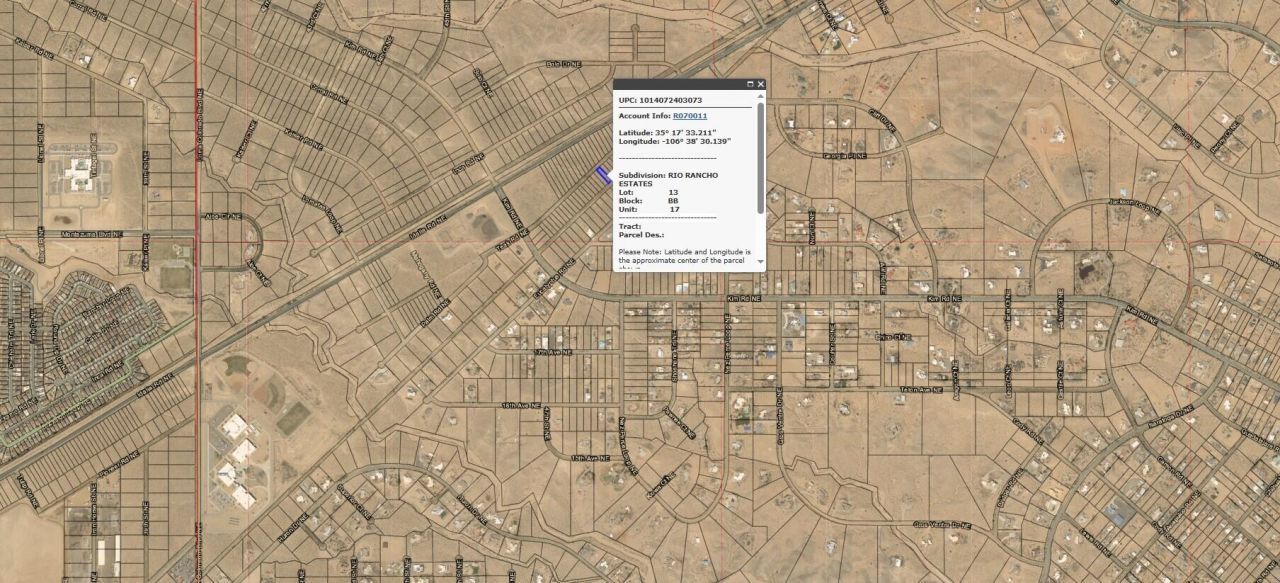
Task: Click the Latitude value in popup
Action: [688, 132]
